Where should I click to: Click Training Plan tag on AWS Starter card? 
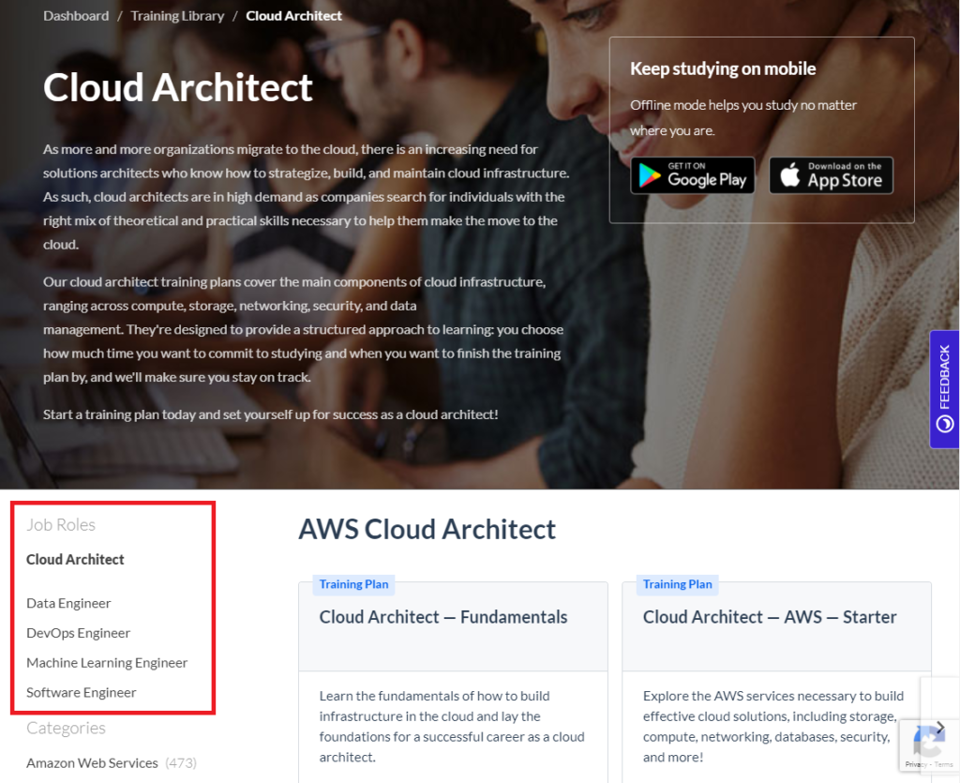click(x=677, y=584)
